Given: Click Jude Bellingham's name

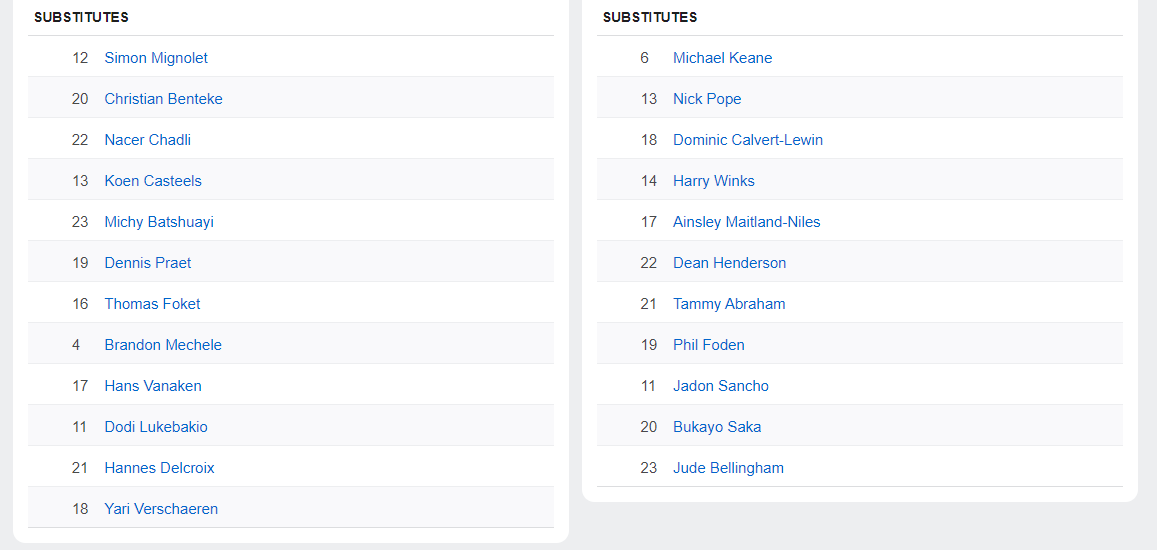Looking at the screenshot, I should (x=728, y=468).
